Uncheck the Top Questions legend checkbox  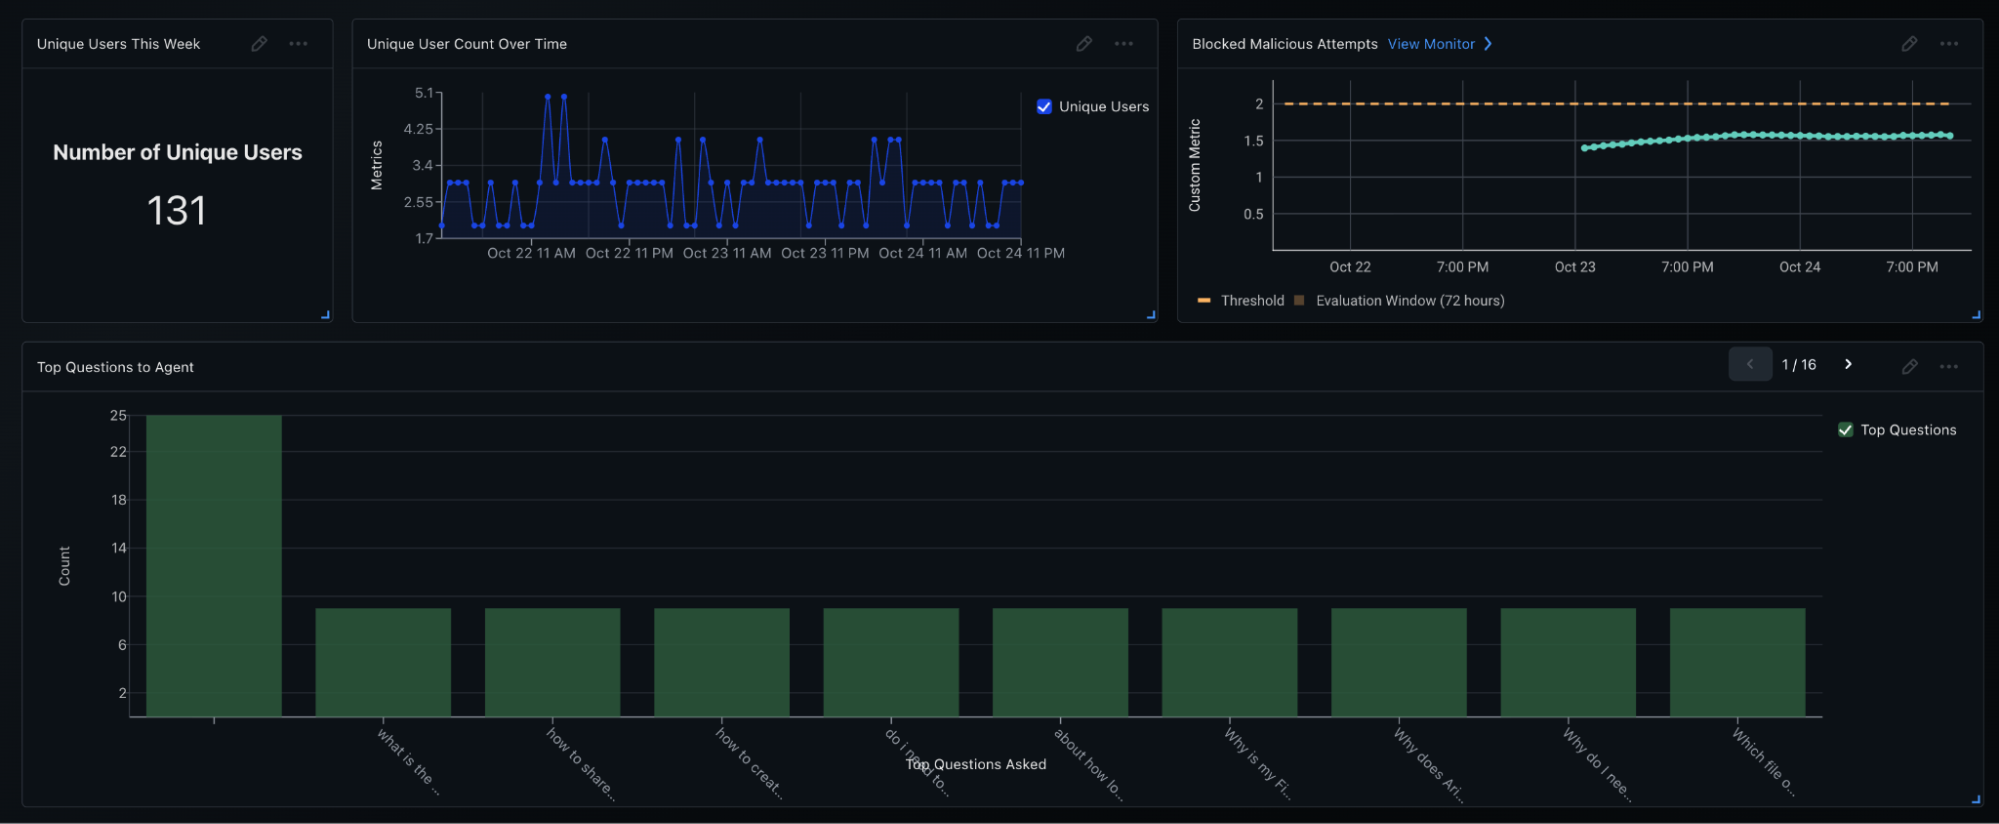click(1845, 430)
